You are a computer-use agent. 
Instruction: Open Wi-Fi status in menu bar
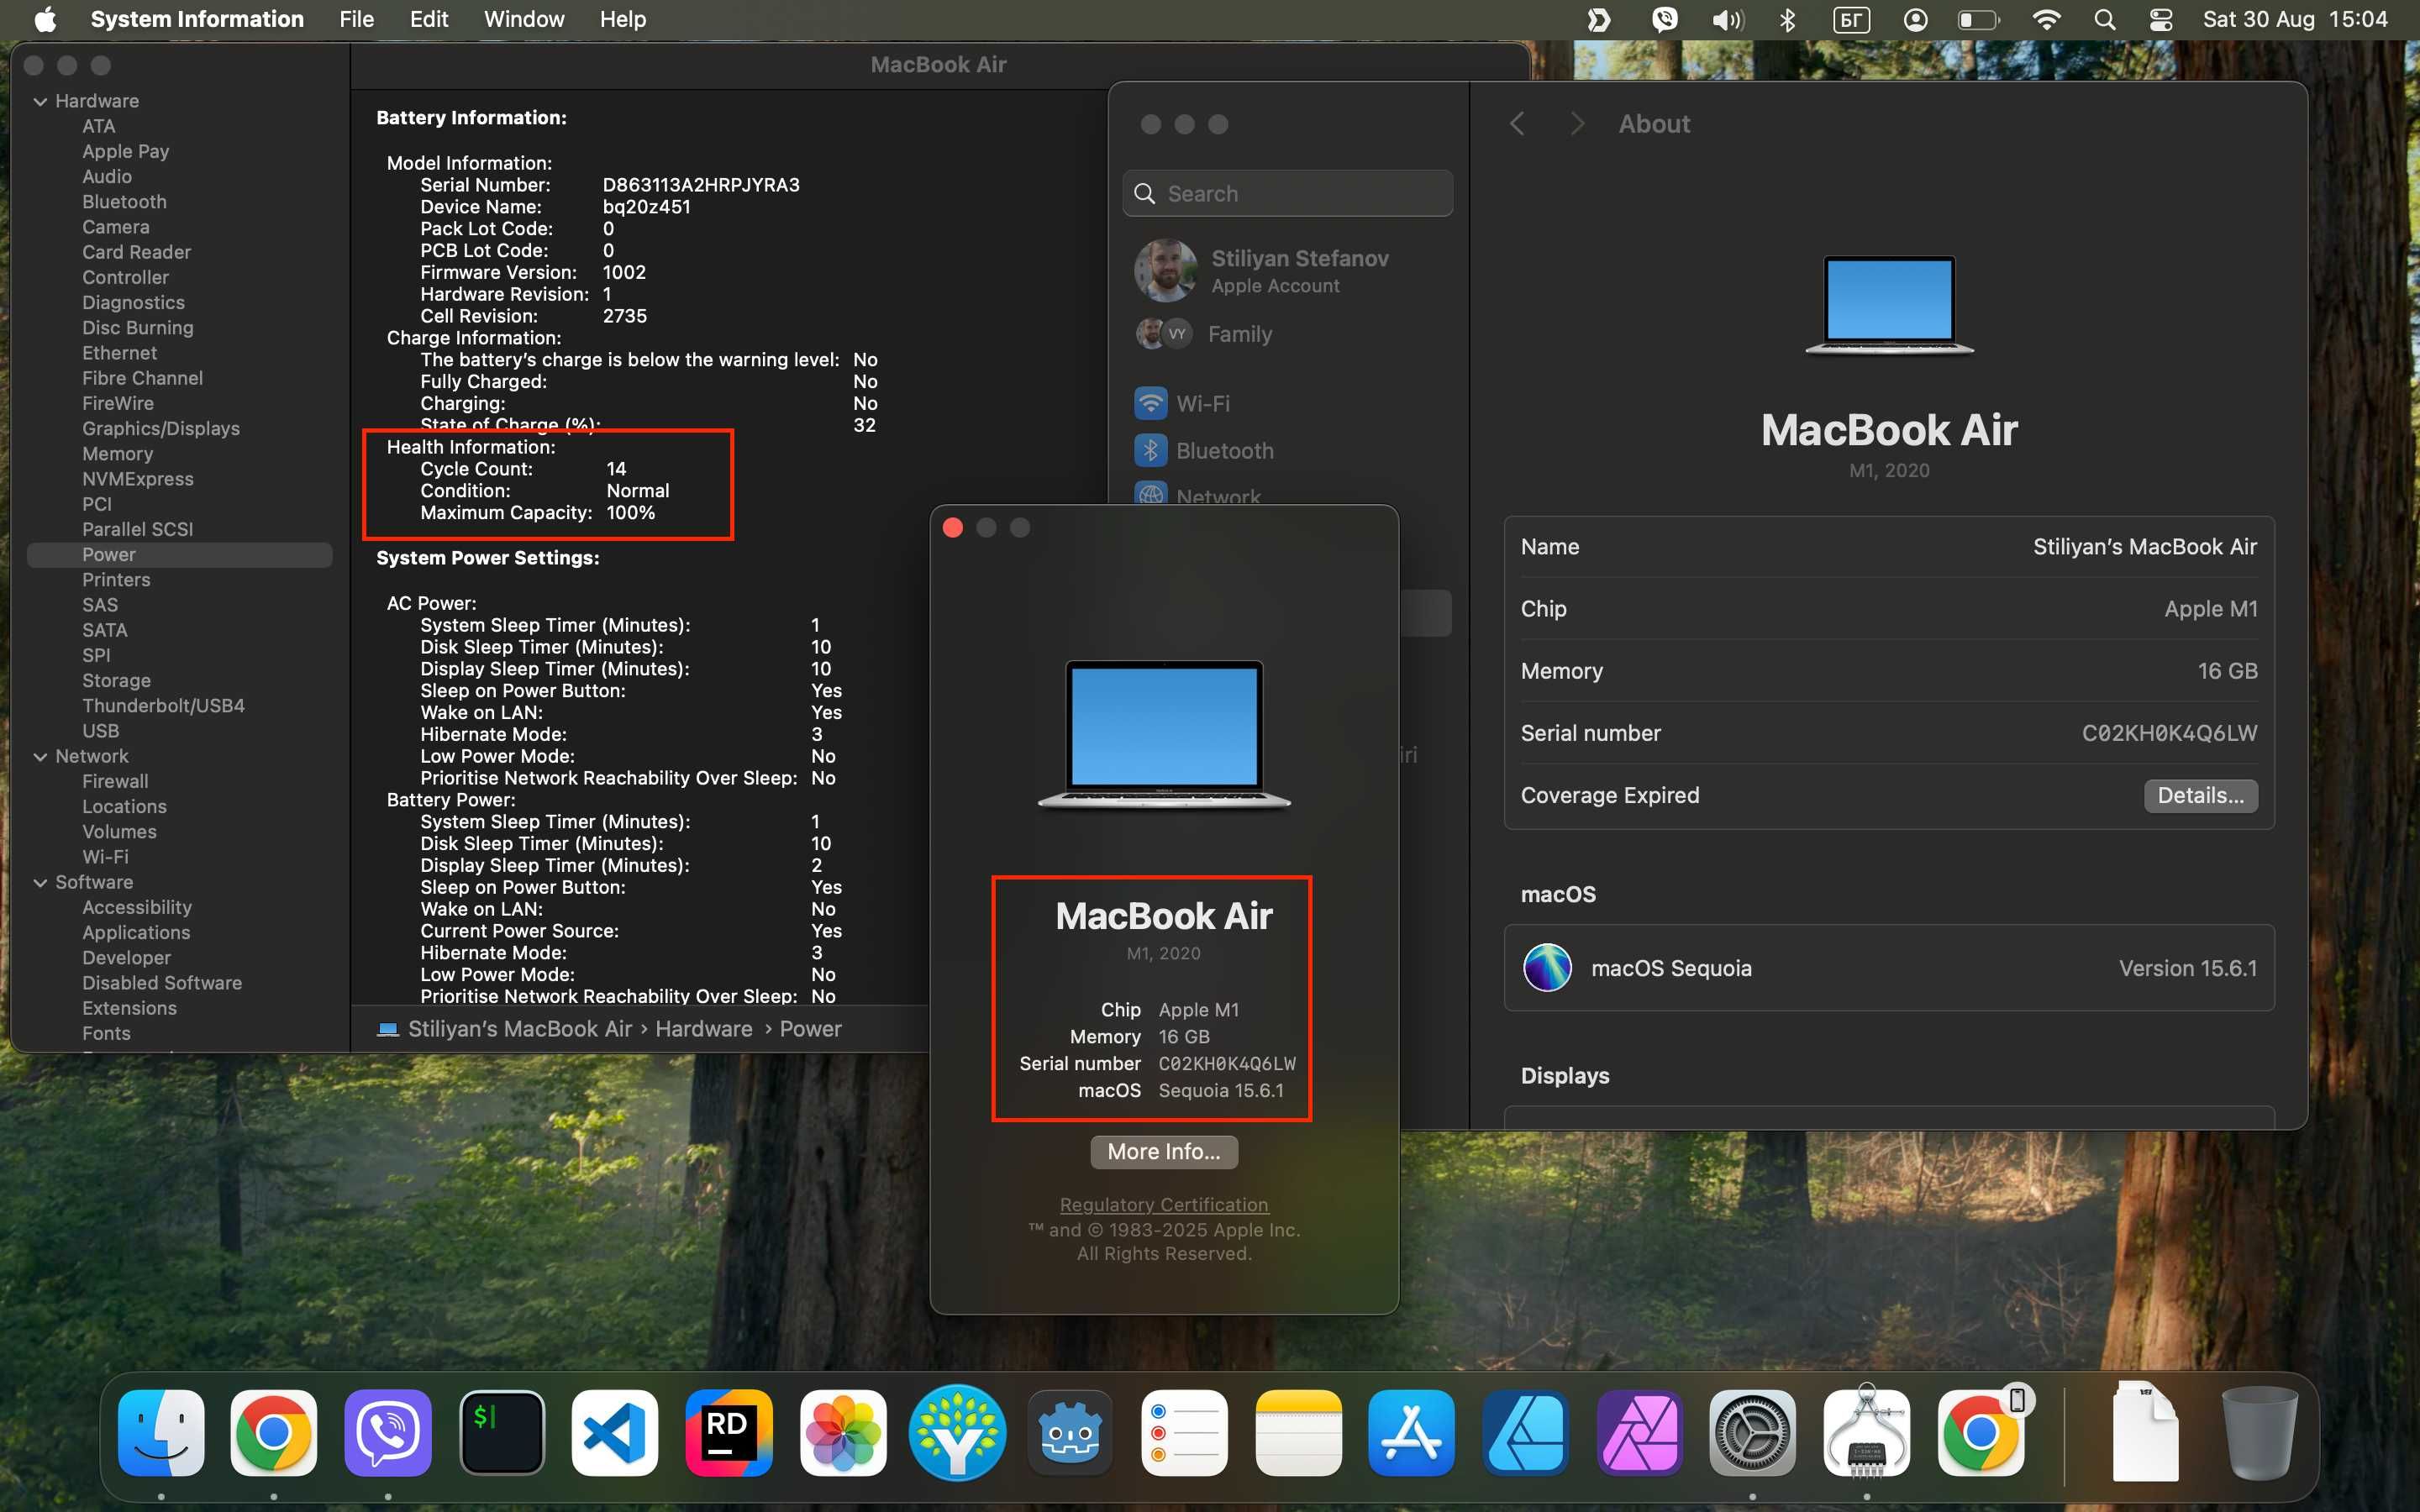pyautogui.click(x=2046, y=19)
